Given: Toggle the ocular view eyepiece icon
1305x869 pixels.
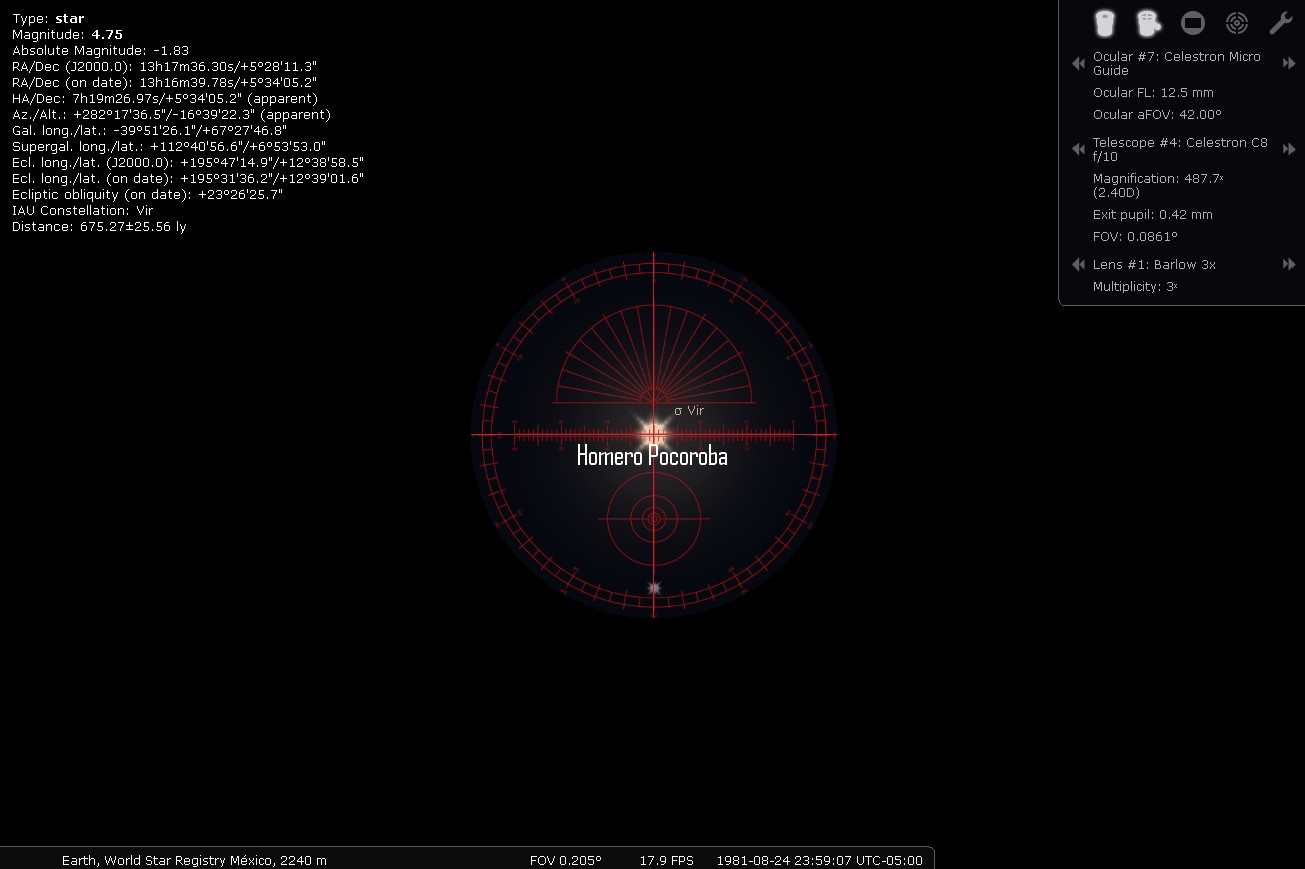Looking at the screenshot, I should pos(1104,23).
